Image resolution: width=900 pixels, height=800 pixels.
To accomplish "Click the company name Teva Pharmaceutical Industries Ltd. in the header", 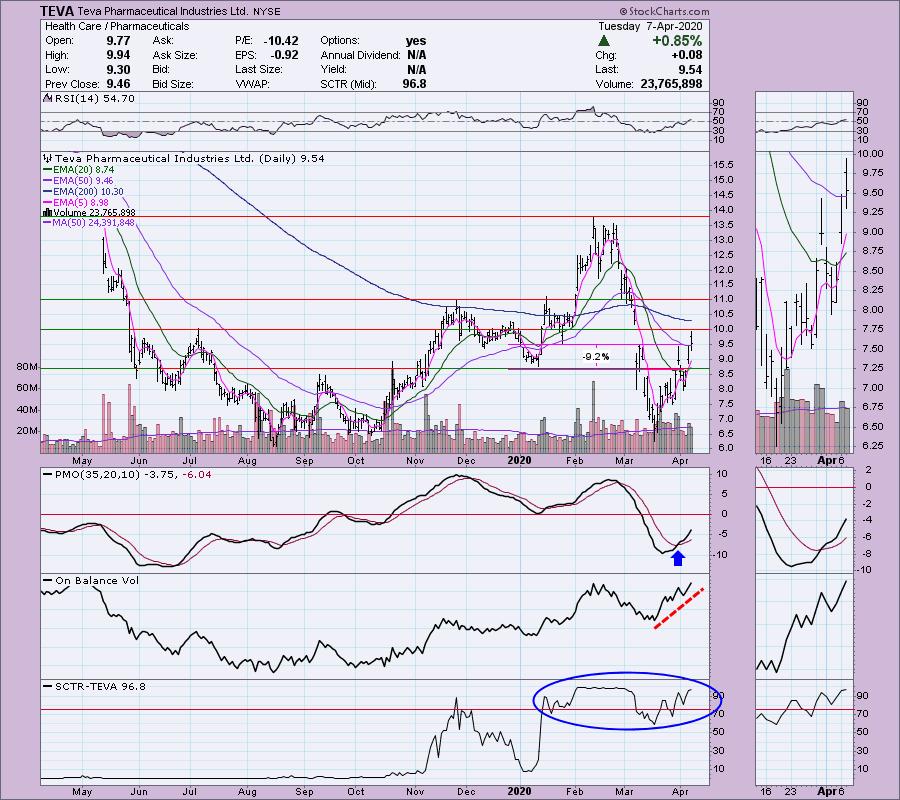I will tap(163, 11).
